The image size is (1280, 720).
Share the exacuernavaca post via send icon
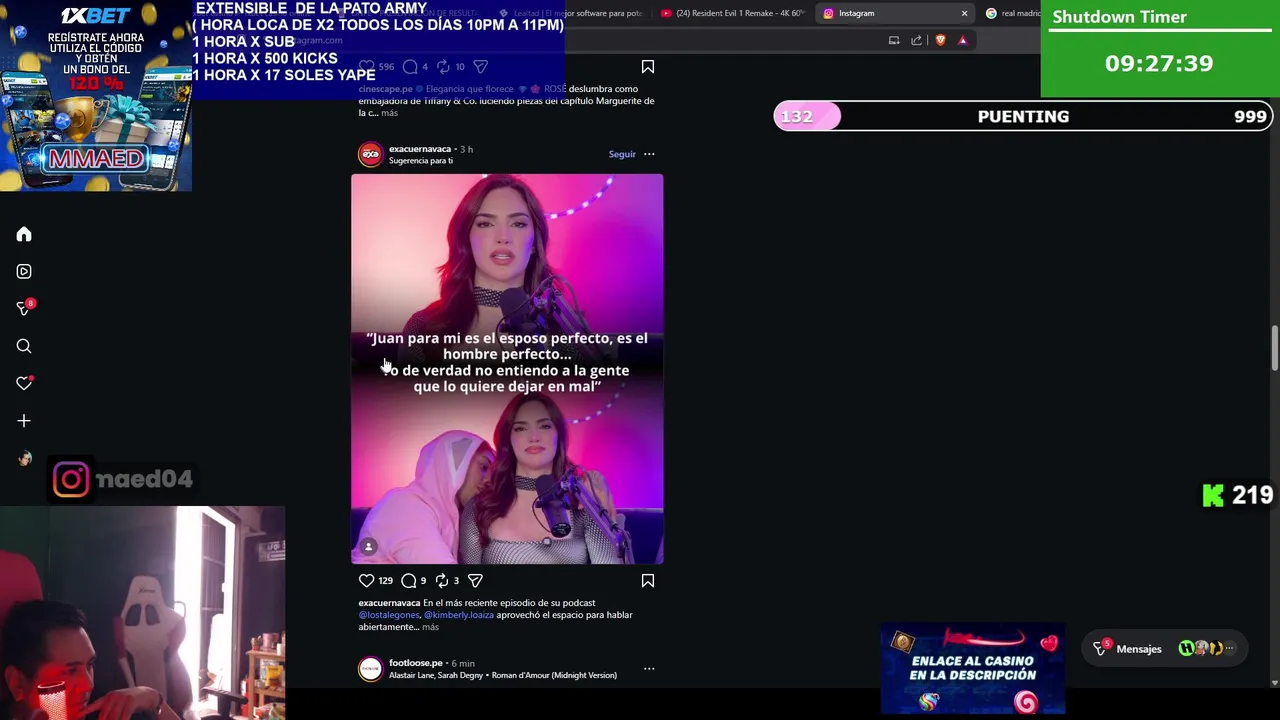point(475,580)
